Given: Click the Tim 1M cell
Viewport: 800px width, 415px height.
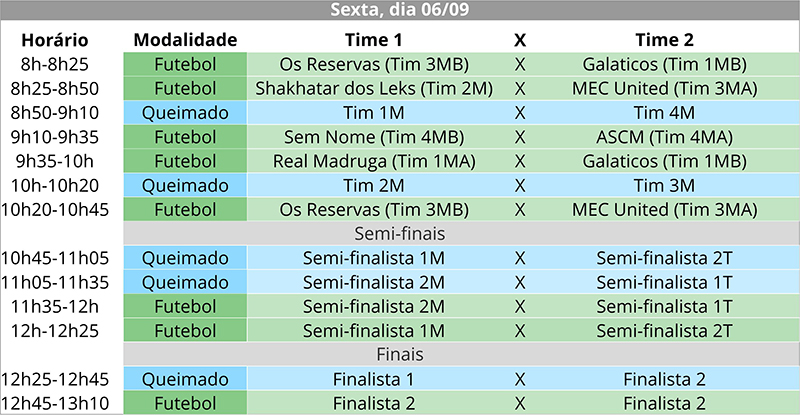Looking at the screenshot, I should [373, 112].
